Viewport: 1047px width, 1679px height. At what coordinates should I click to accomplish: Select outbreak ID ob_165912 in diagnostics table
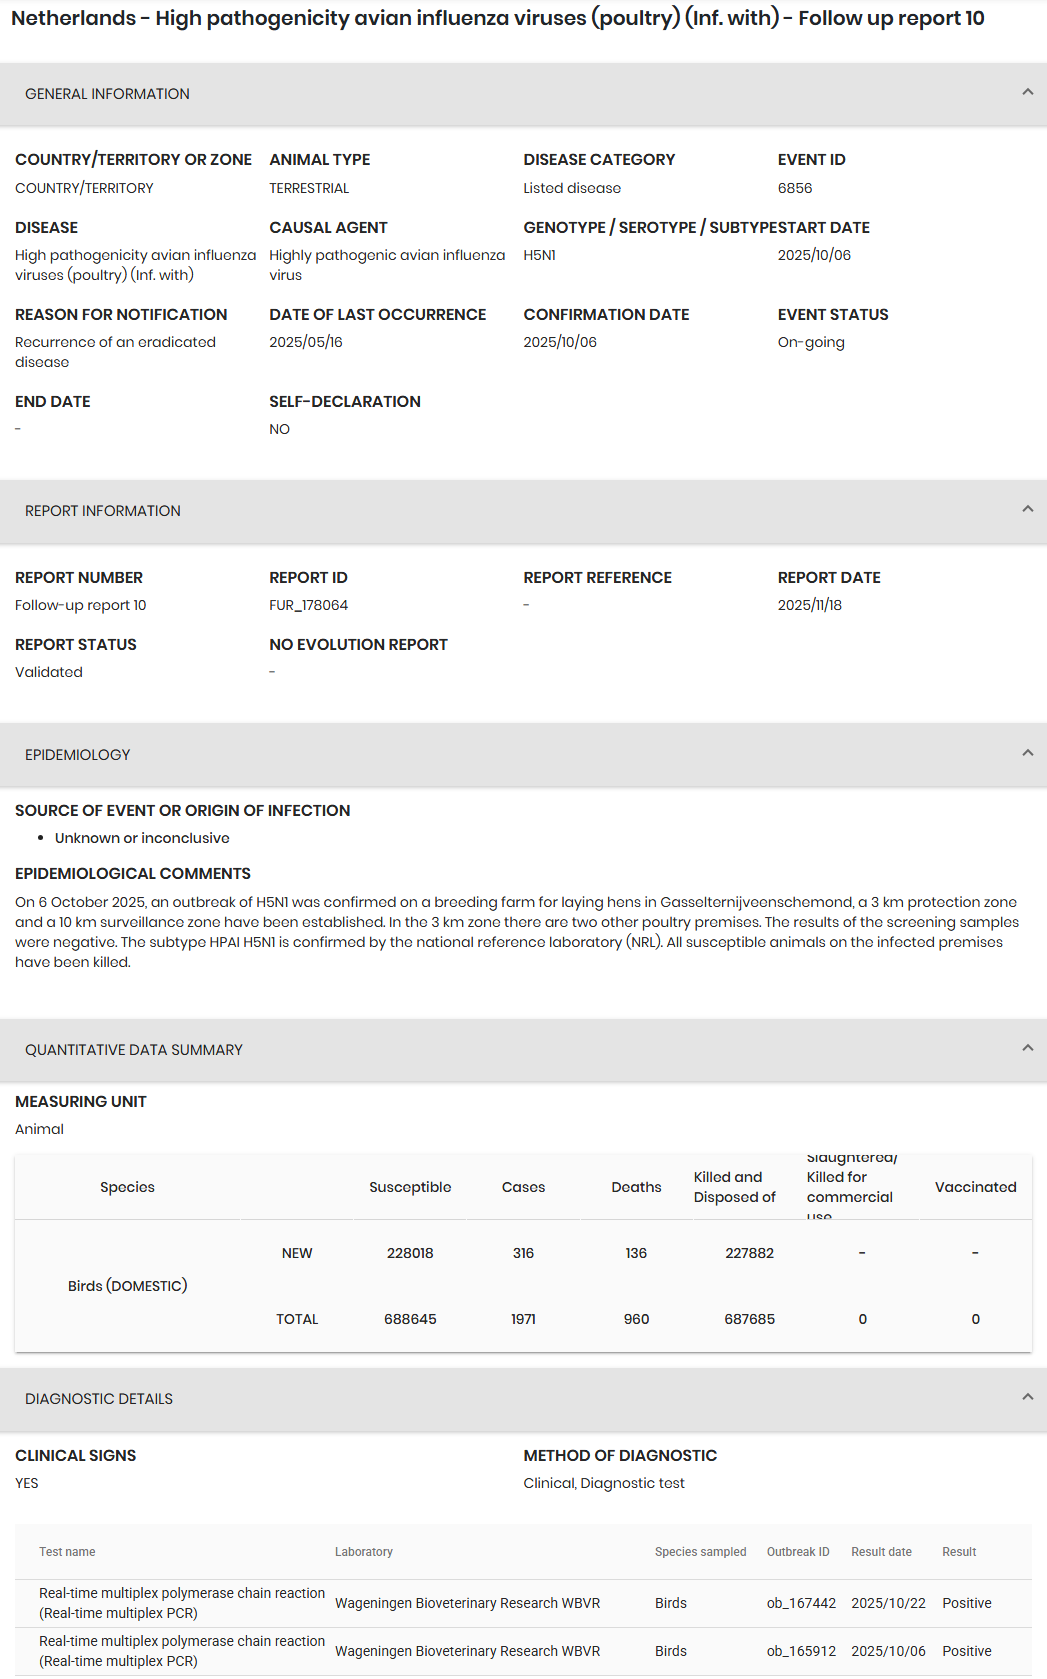801,1651
